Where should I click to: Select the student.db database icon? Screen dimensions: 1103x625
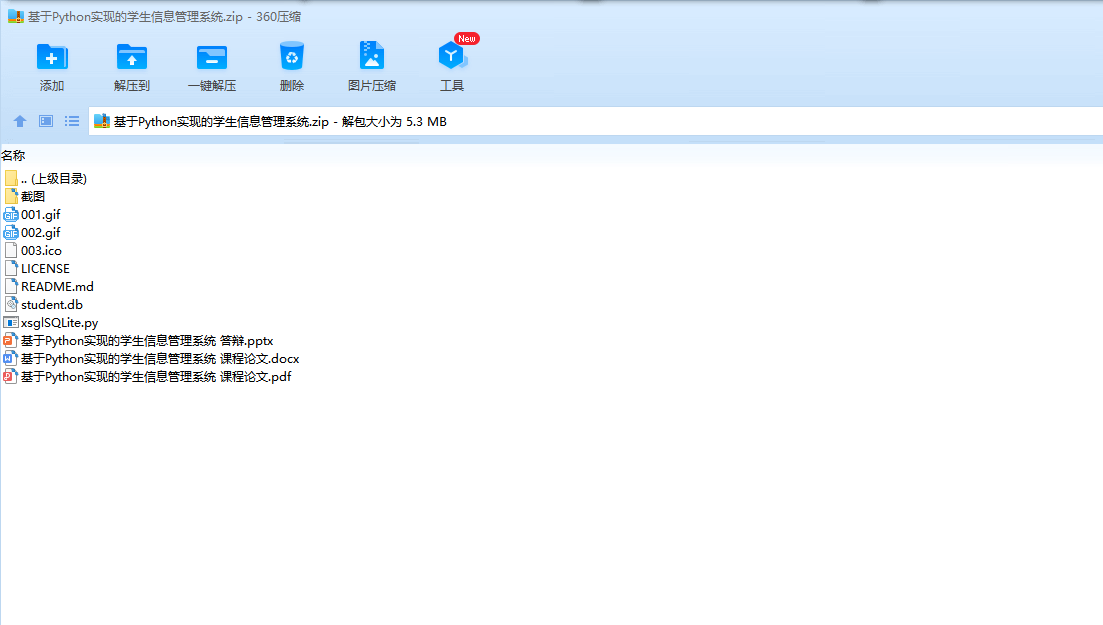point(11,305)
